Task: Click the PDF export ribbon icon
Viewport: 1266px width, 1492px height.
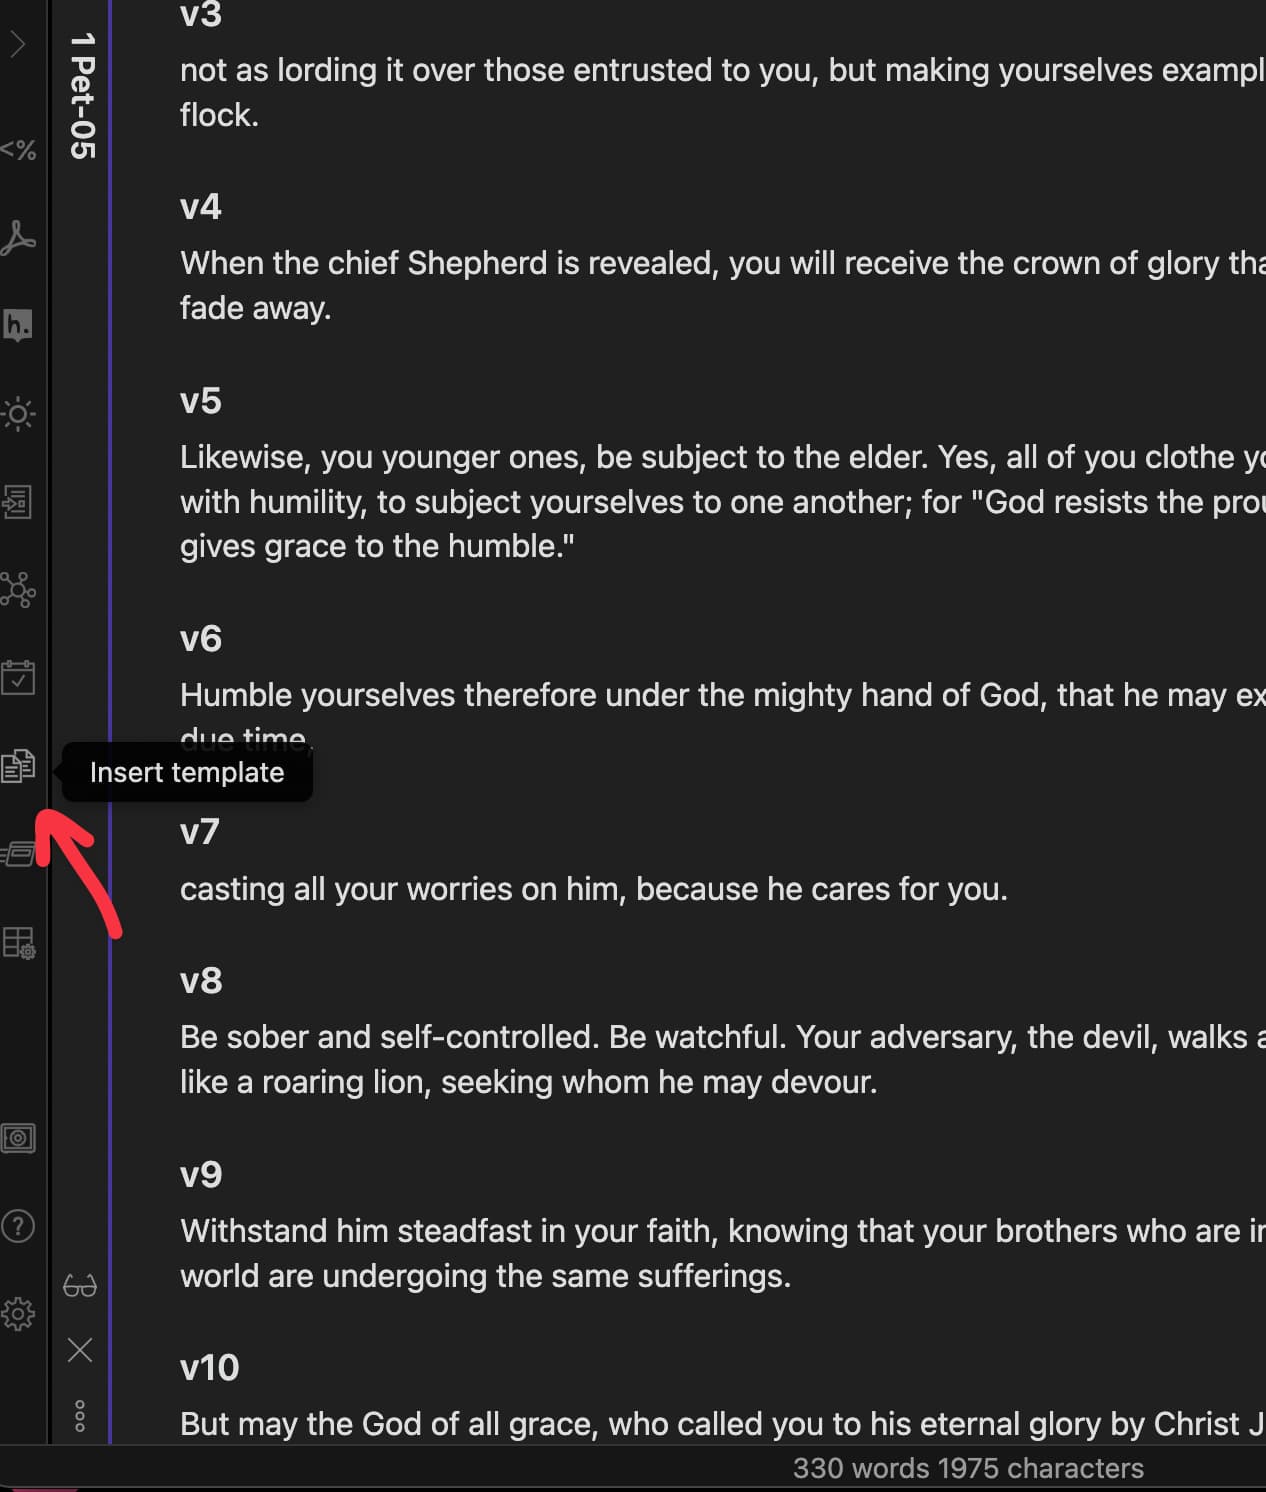Action: pyautogui.click(x=18, y=238)
